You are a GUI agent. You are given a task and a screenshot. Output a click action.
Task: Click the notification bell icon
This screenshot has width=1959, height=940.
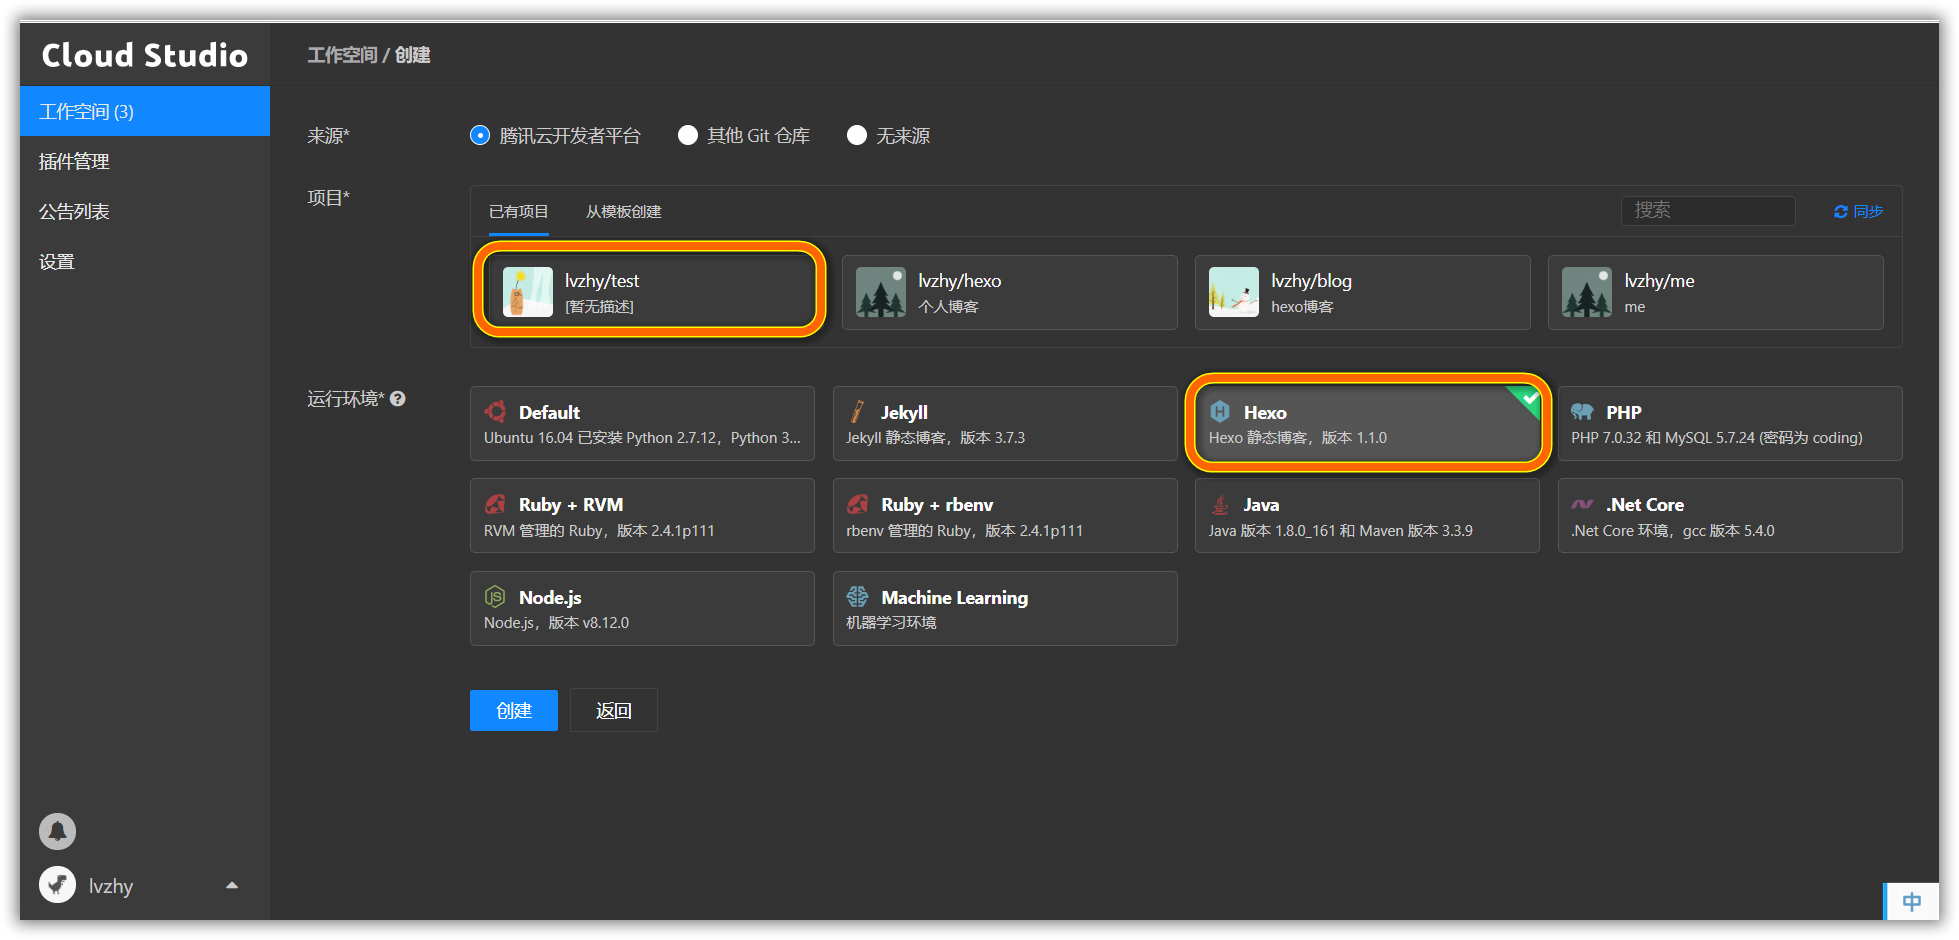(57, 831)
